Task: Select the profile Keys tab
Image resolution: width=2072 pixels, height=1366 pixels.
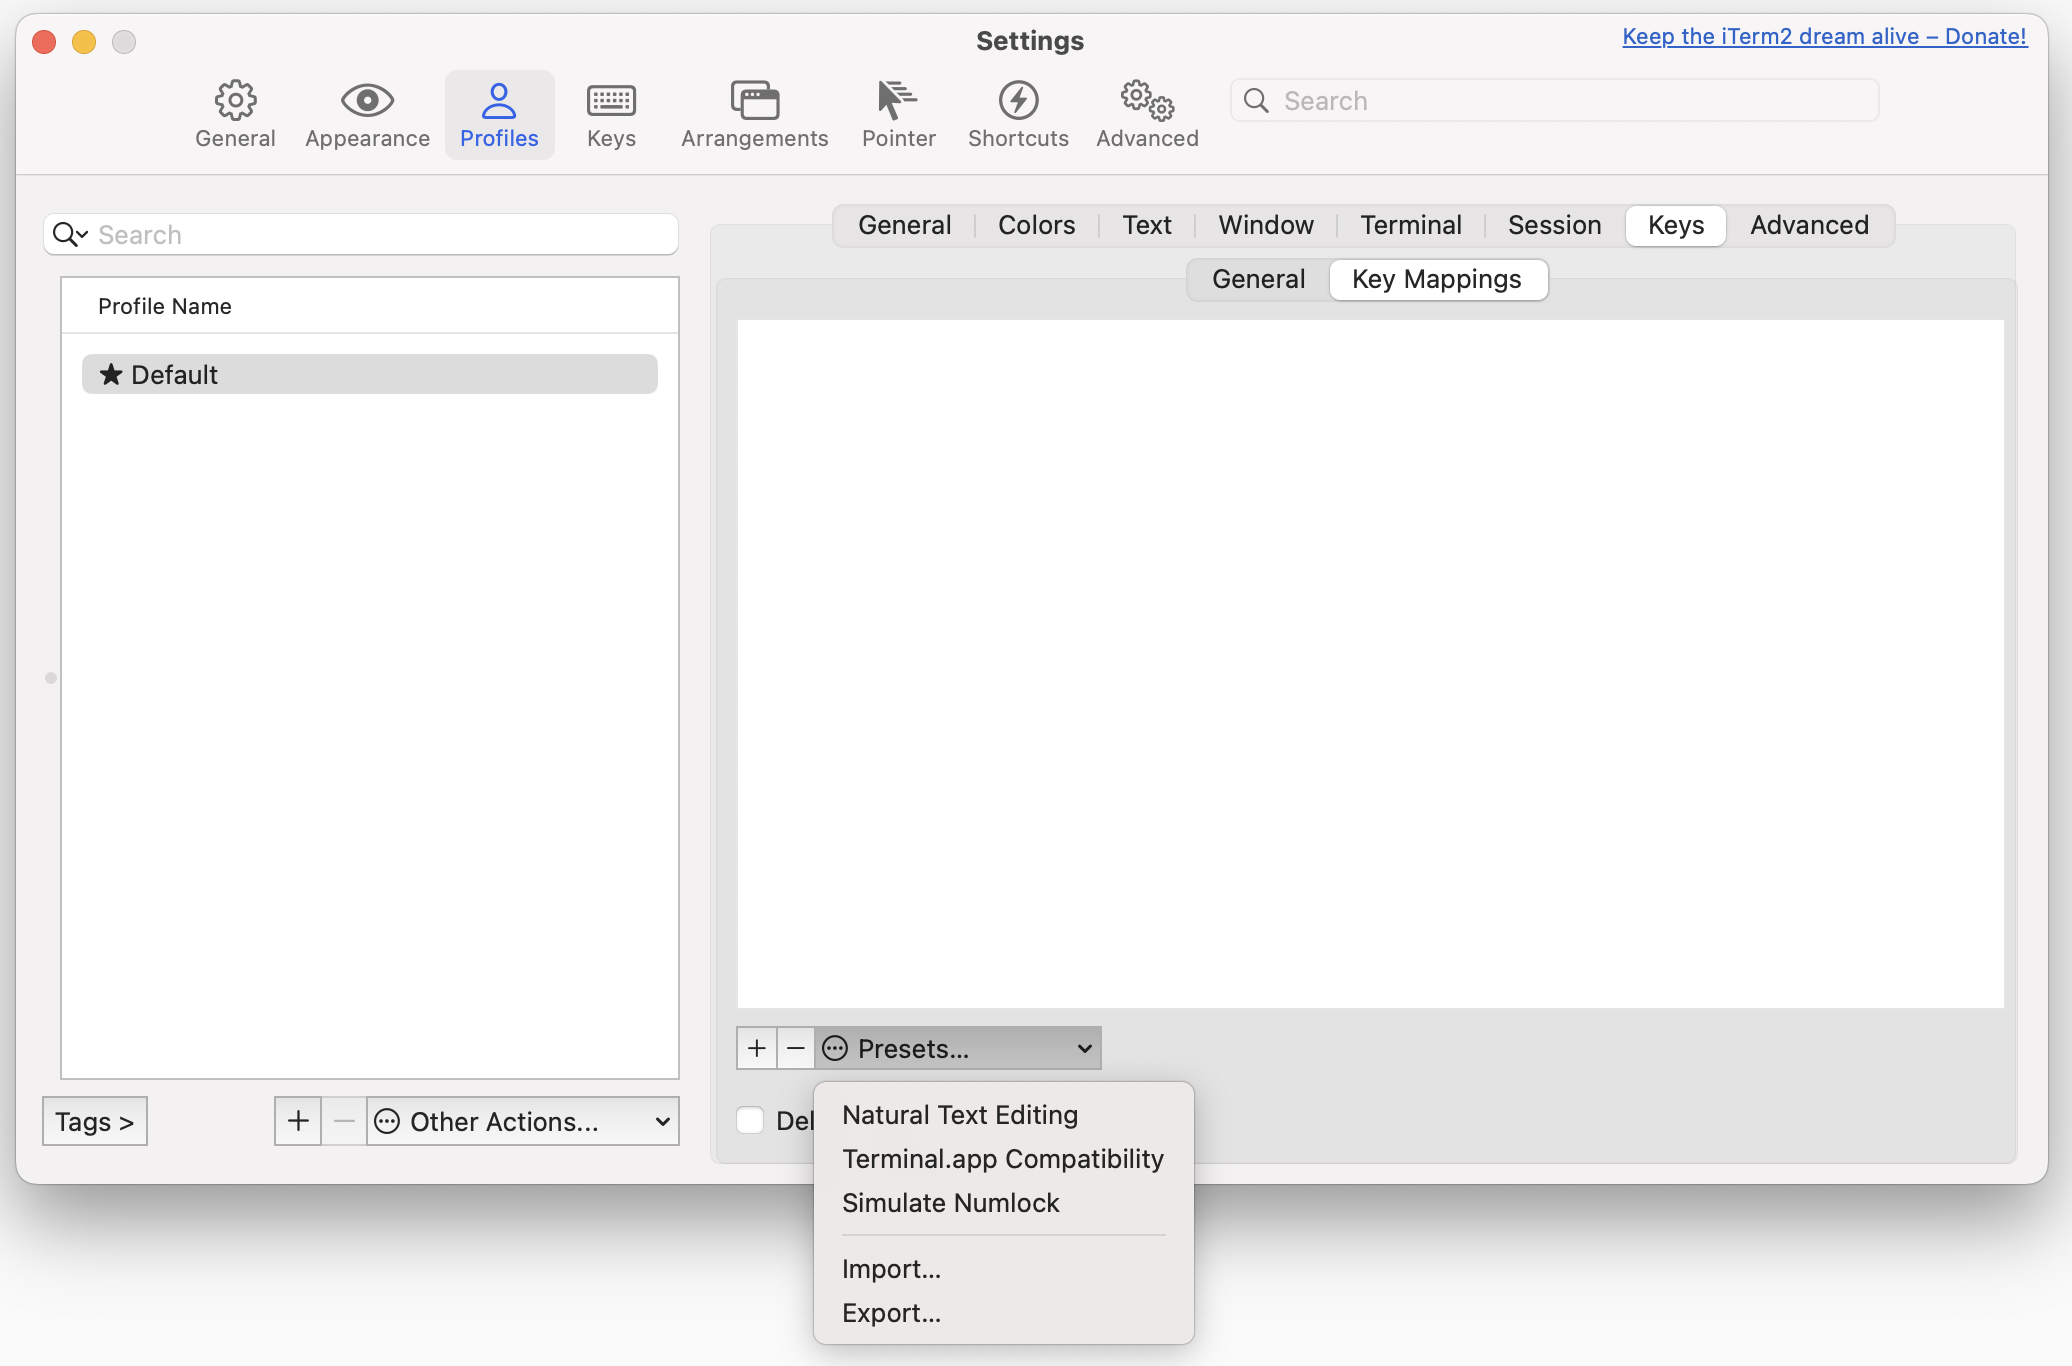Action: pos(1676,225)
